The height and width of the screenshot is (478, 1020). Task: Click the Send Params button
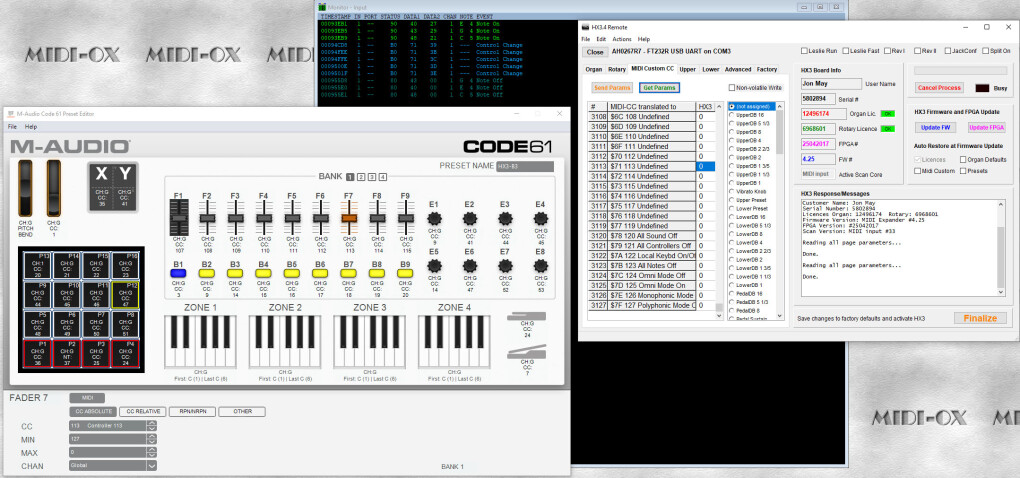pos(611,87)
